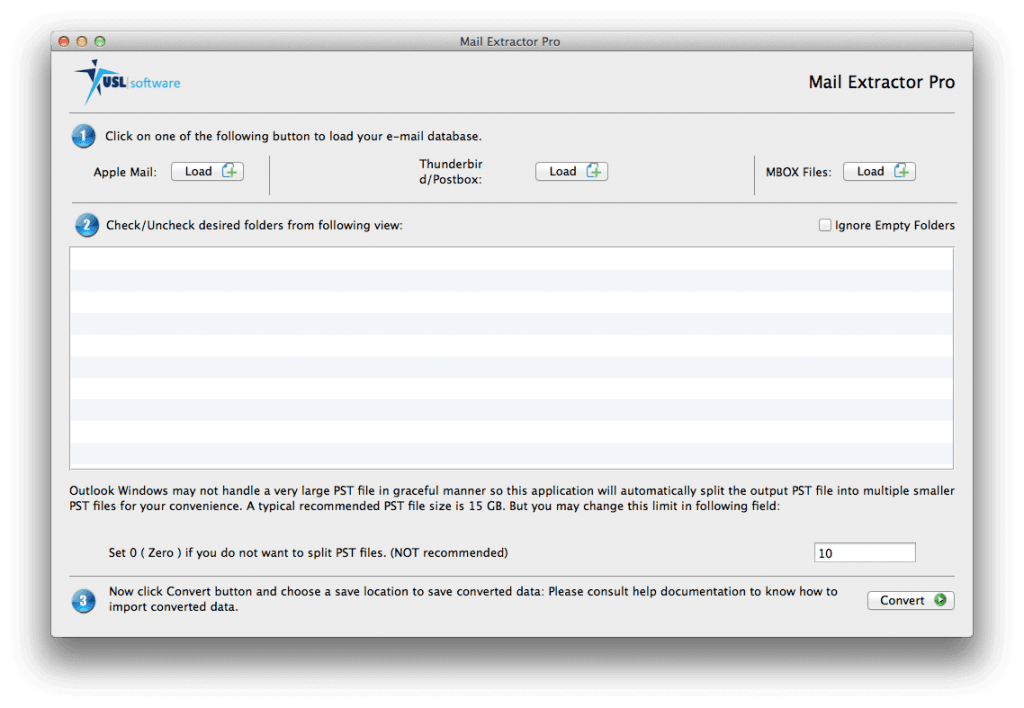
Task: Select the PST split size field showing 10
Action: click(864, 551)
